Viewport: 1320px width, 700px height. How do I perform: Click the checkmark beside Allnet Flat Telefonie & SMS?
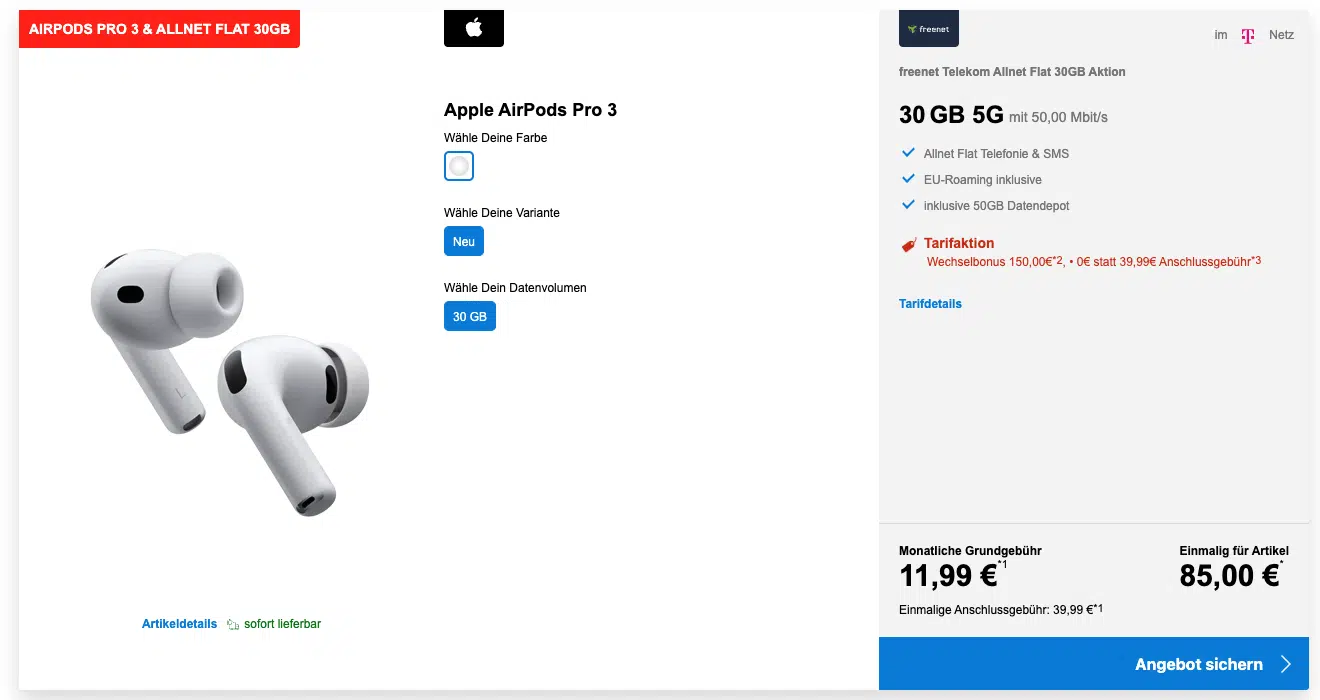(x=908, y=153)
